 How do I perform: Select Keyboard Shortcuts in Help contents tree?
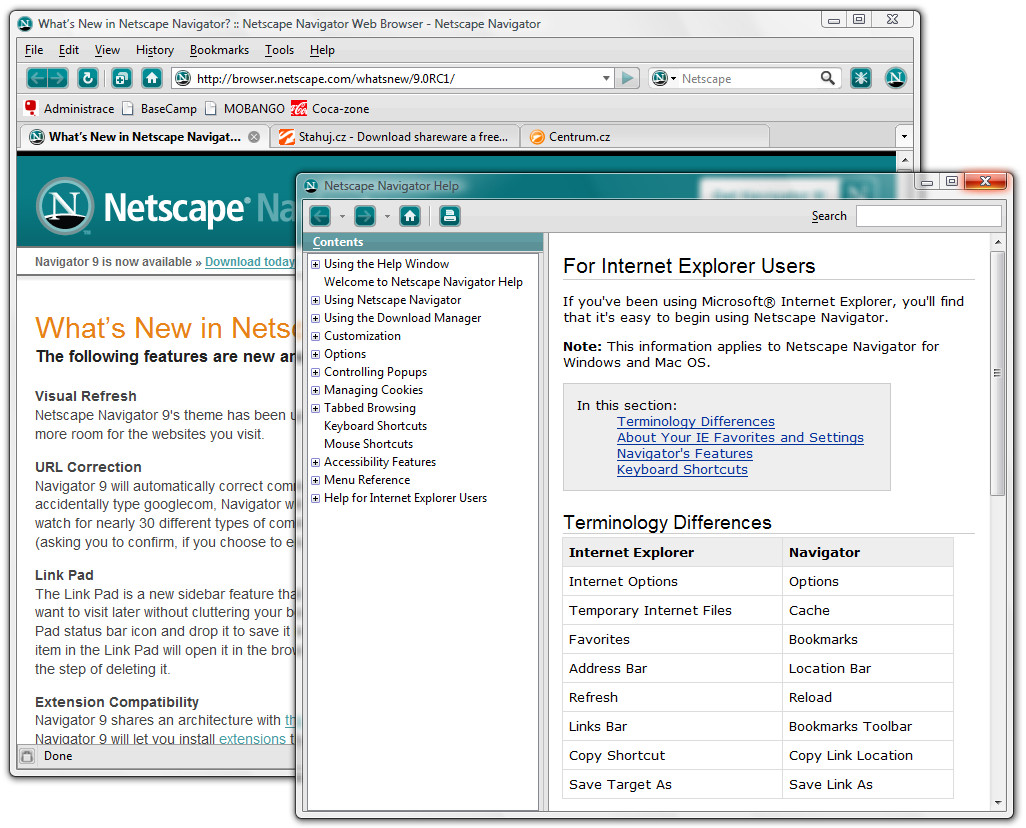(376, 426)
